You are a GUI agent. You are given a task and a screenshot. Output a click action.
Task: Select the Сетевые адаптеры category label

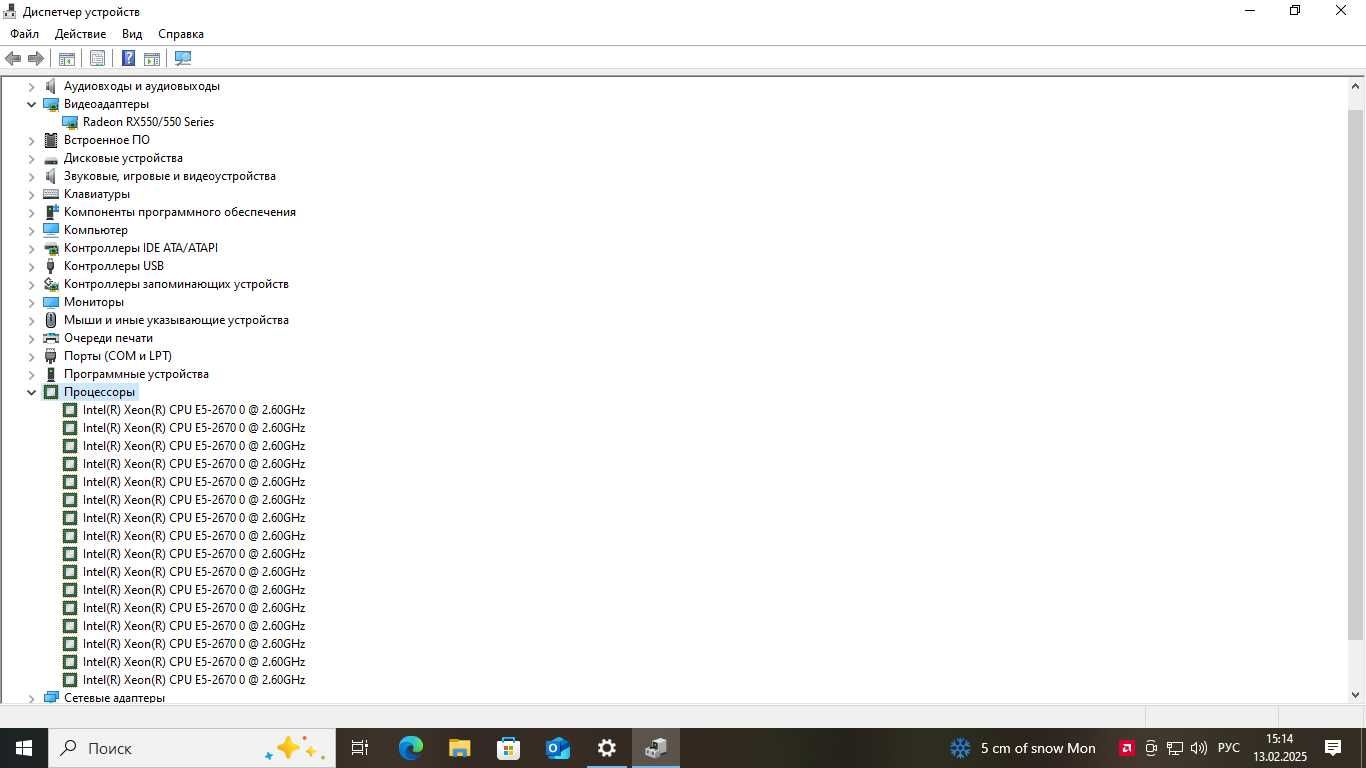coord(114,697)
